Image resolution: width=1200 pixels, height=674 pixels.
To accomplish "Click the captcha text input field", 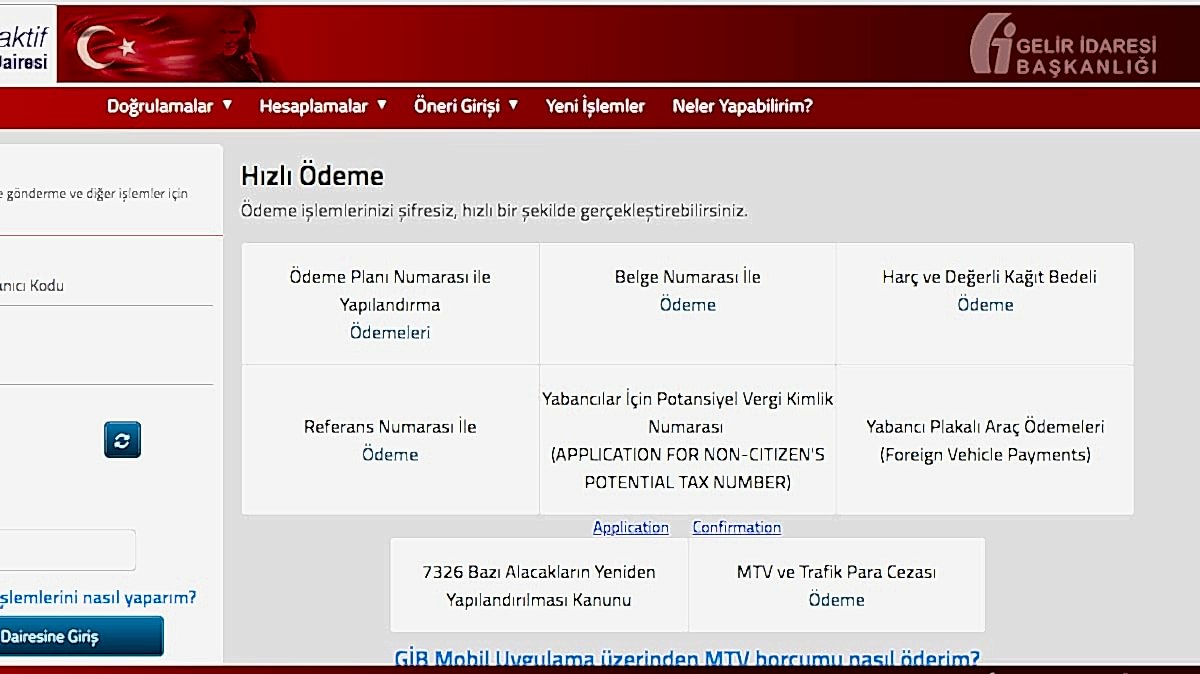I will click(66, 550).
